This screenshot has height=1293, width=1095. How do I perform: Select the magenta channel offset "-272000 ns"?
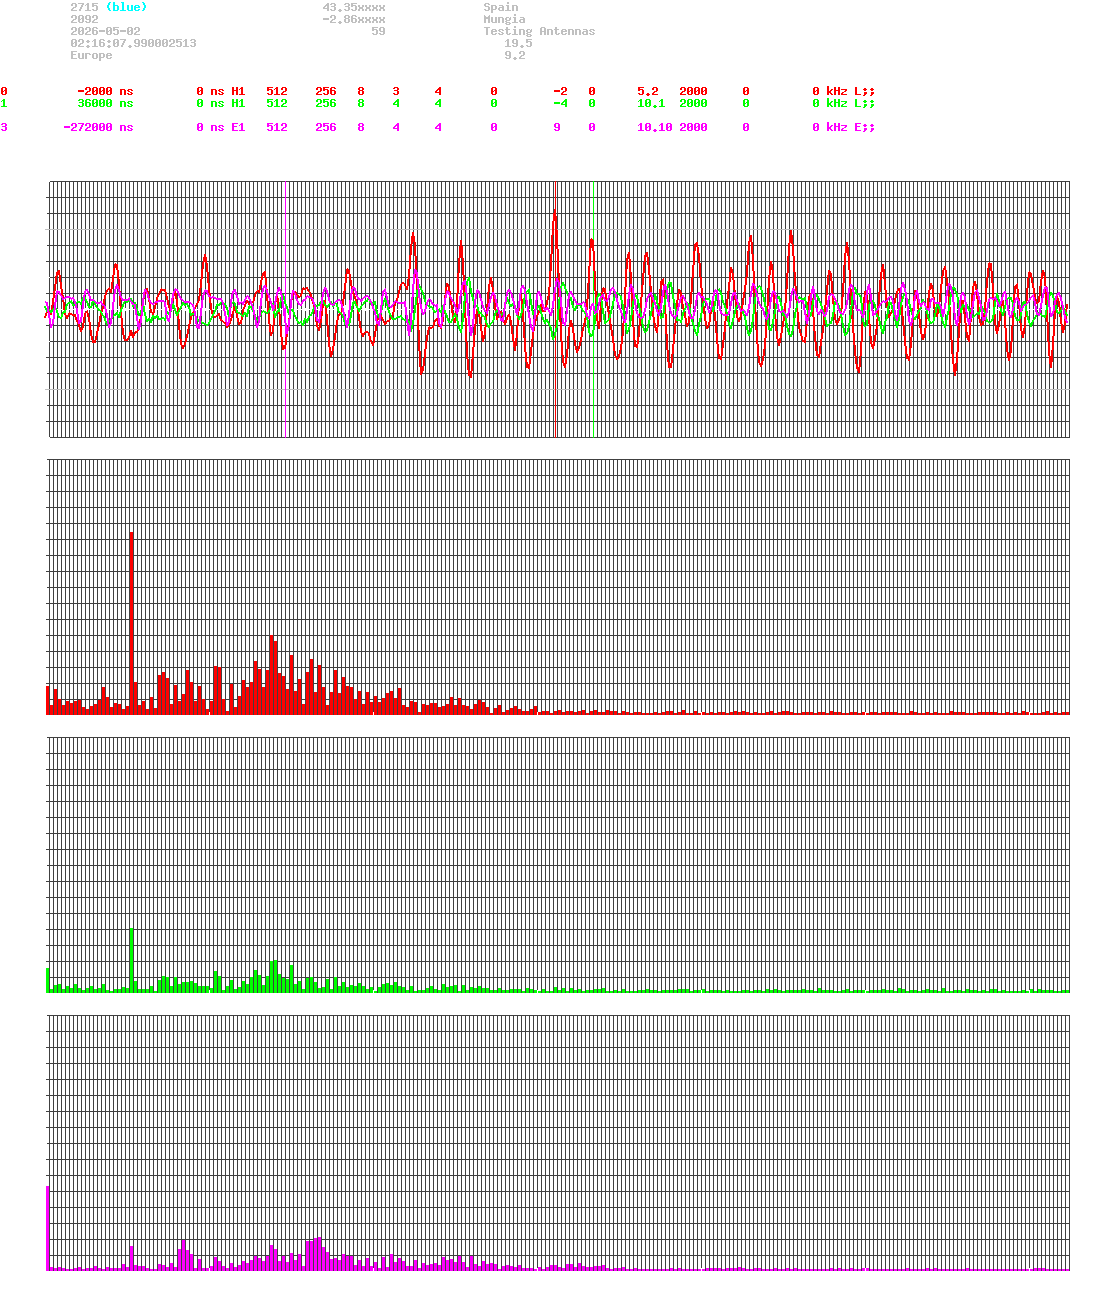pyautogui.click(x=98, y=127)
